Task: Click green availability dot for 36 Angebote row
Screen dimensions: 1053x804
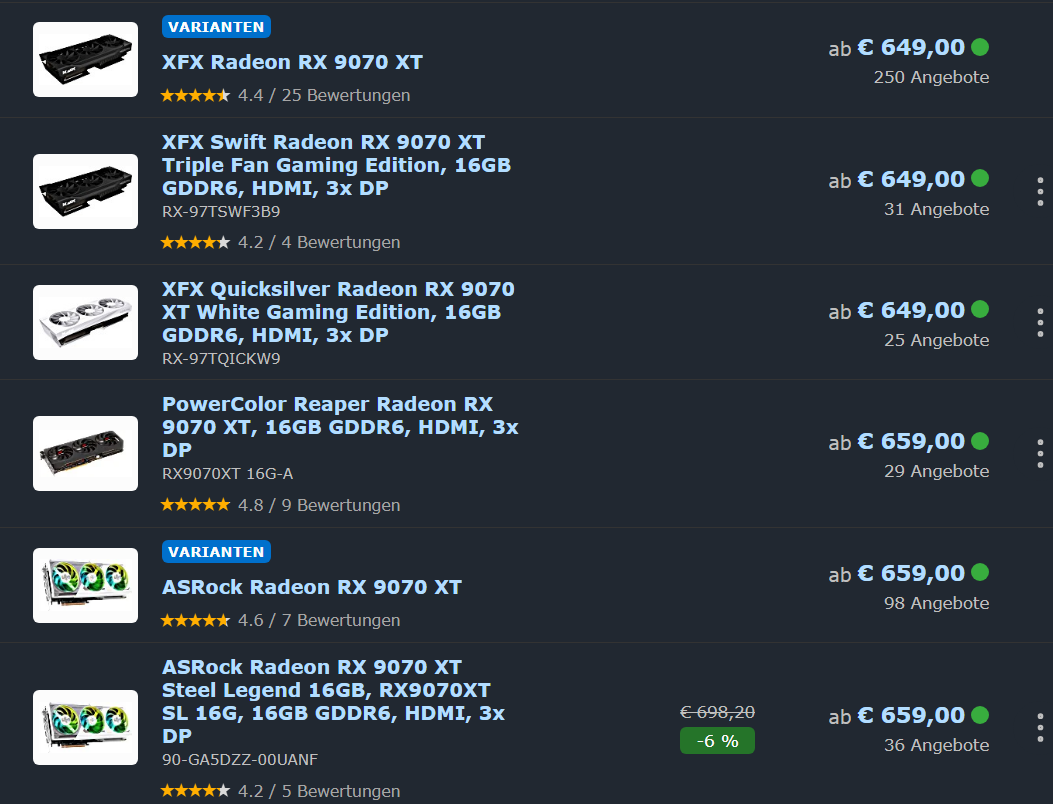Action: click(980, 715)
